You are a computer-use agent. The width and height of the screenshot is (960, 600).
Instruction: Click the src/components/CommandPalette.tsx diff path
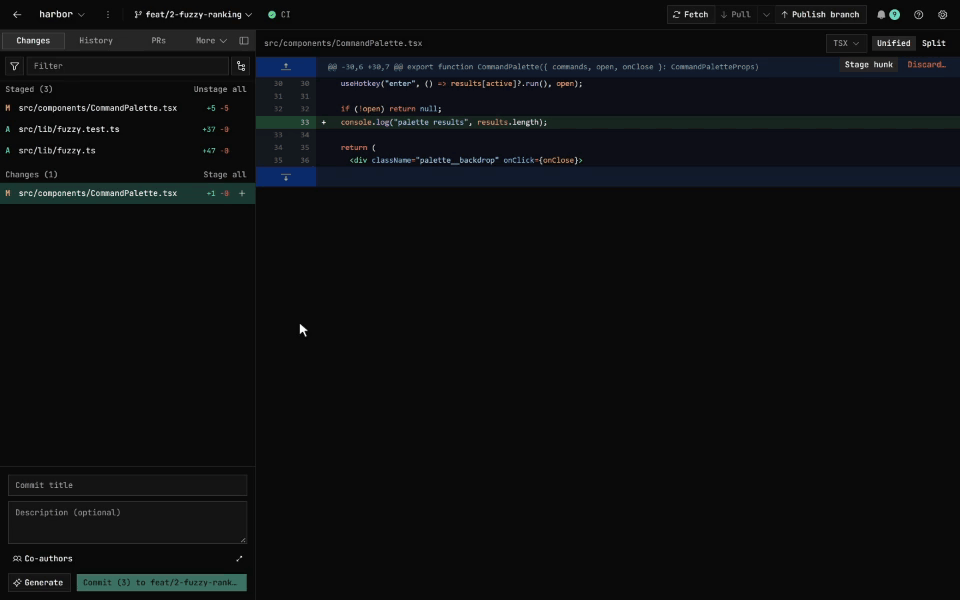(x=343, y=43)
